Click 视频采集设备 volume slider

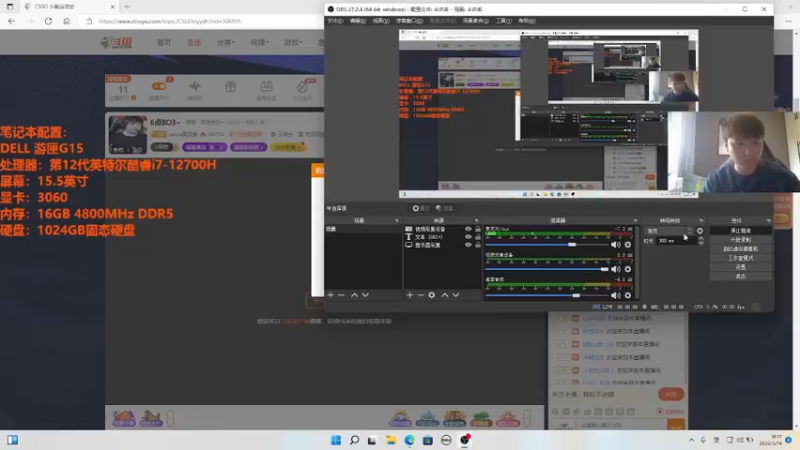click(x=547, y=269)
